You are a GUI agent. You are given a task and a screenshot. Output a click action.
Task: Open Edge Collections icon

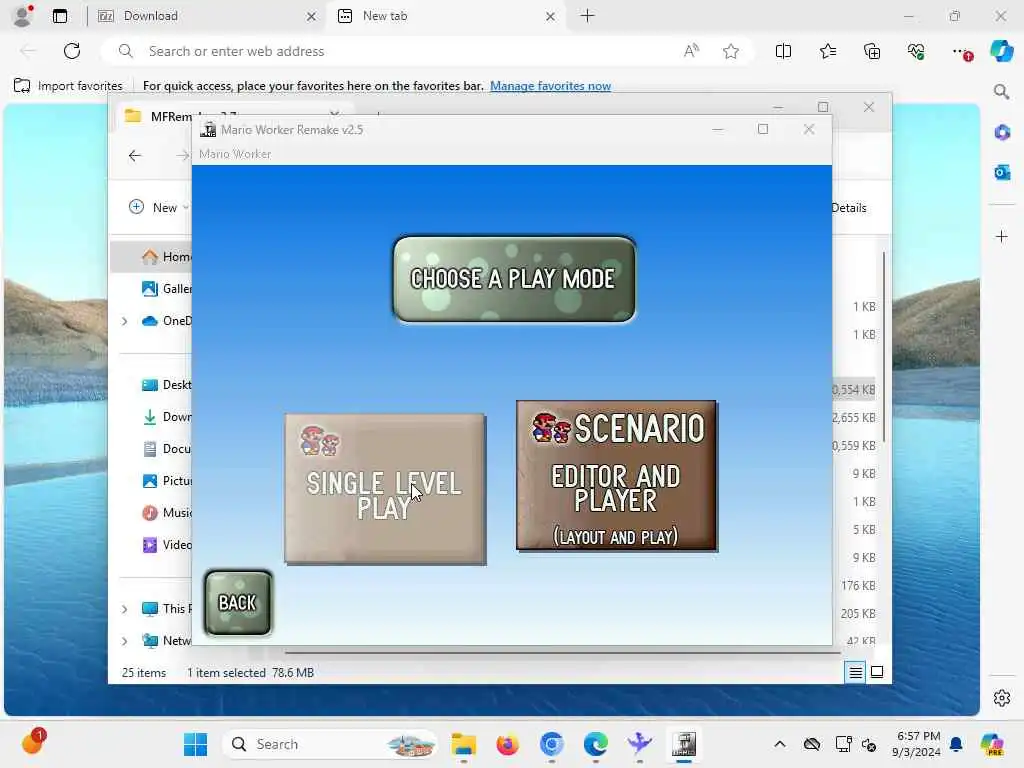click(x=872, y=51)
